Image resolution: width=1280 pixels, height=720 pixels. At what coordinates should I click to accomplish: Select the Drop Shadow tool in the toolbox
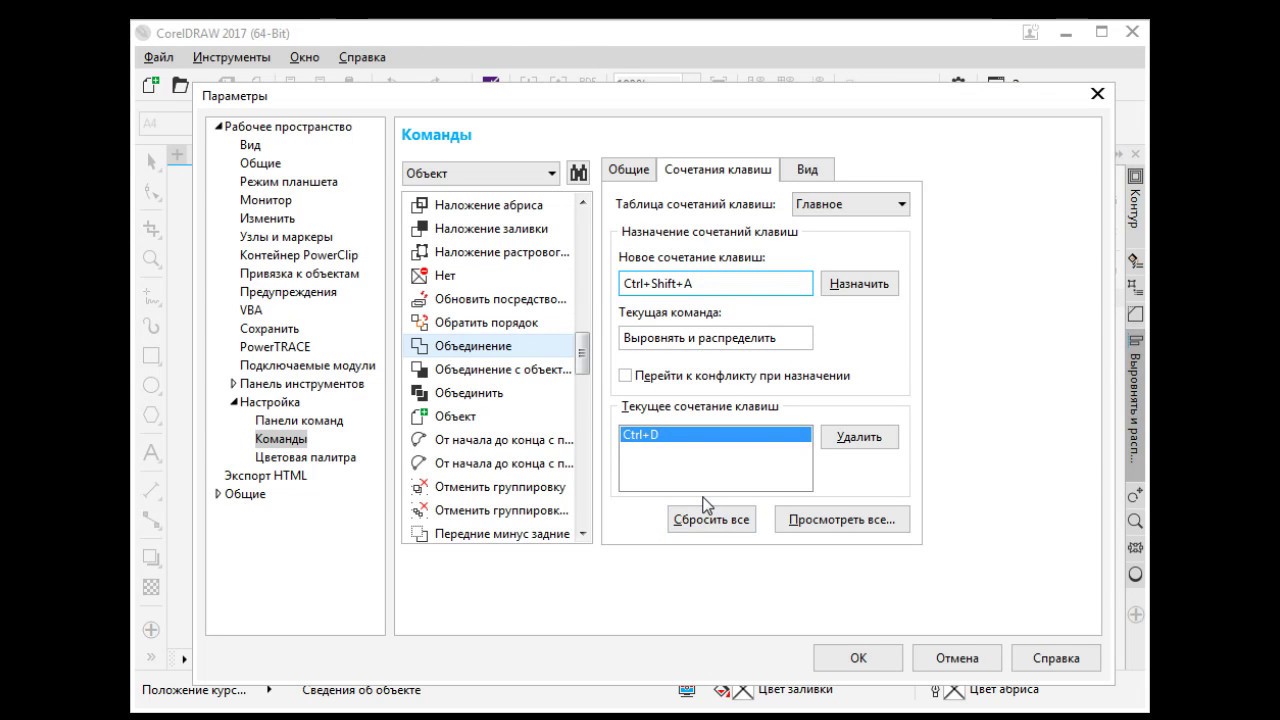(151, 557)
